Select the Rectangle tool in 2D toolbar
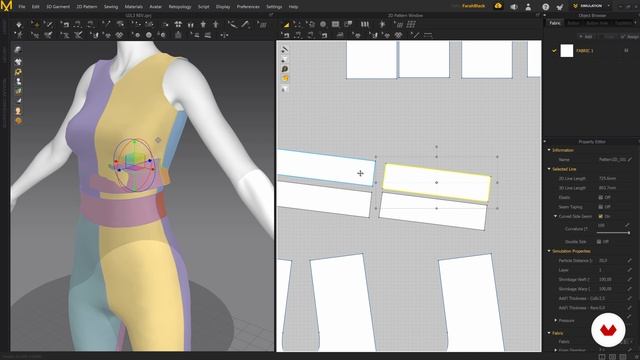This screenshot has width=640, height=360. (x=336, y=24)
